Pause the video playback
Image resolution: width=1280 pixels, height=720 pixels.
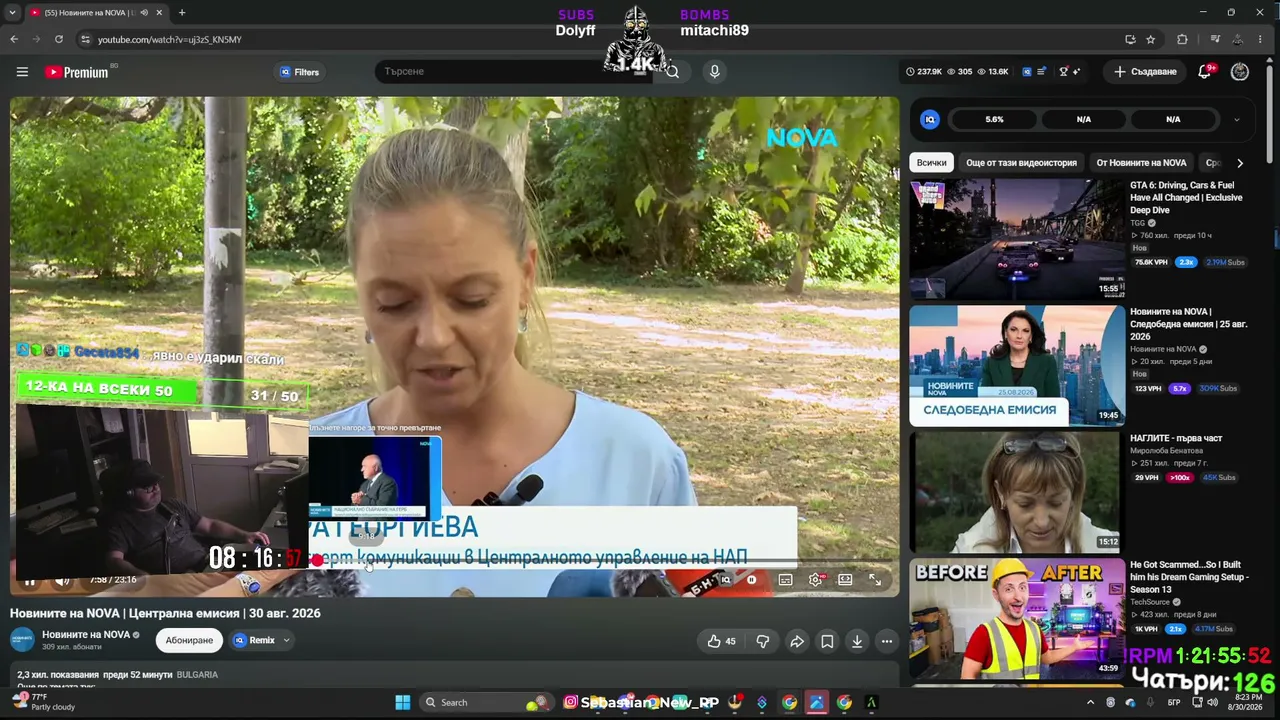coord(30,580)
